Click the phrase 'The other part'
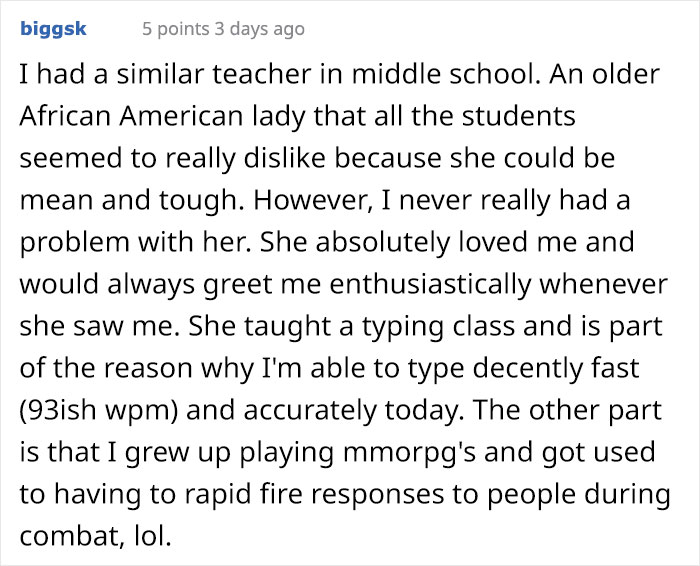 567,411
